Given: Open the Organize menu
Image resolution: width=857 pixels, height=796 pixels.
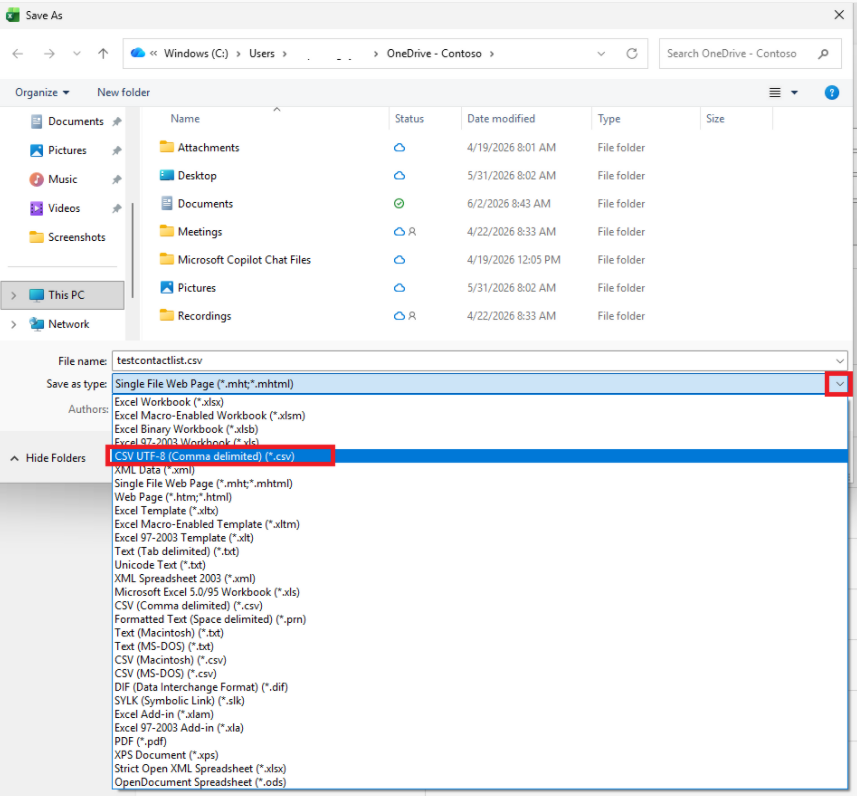Looking at the screenshot, I should (42, 92).
